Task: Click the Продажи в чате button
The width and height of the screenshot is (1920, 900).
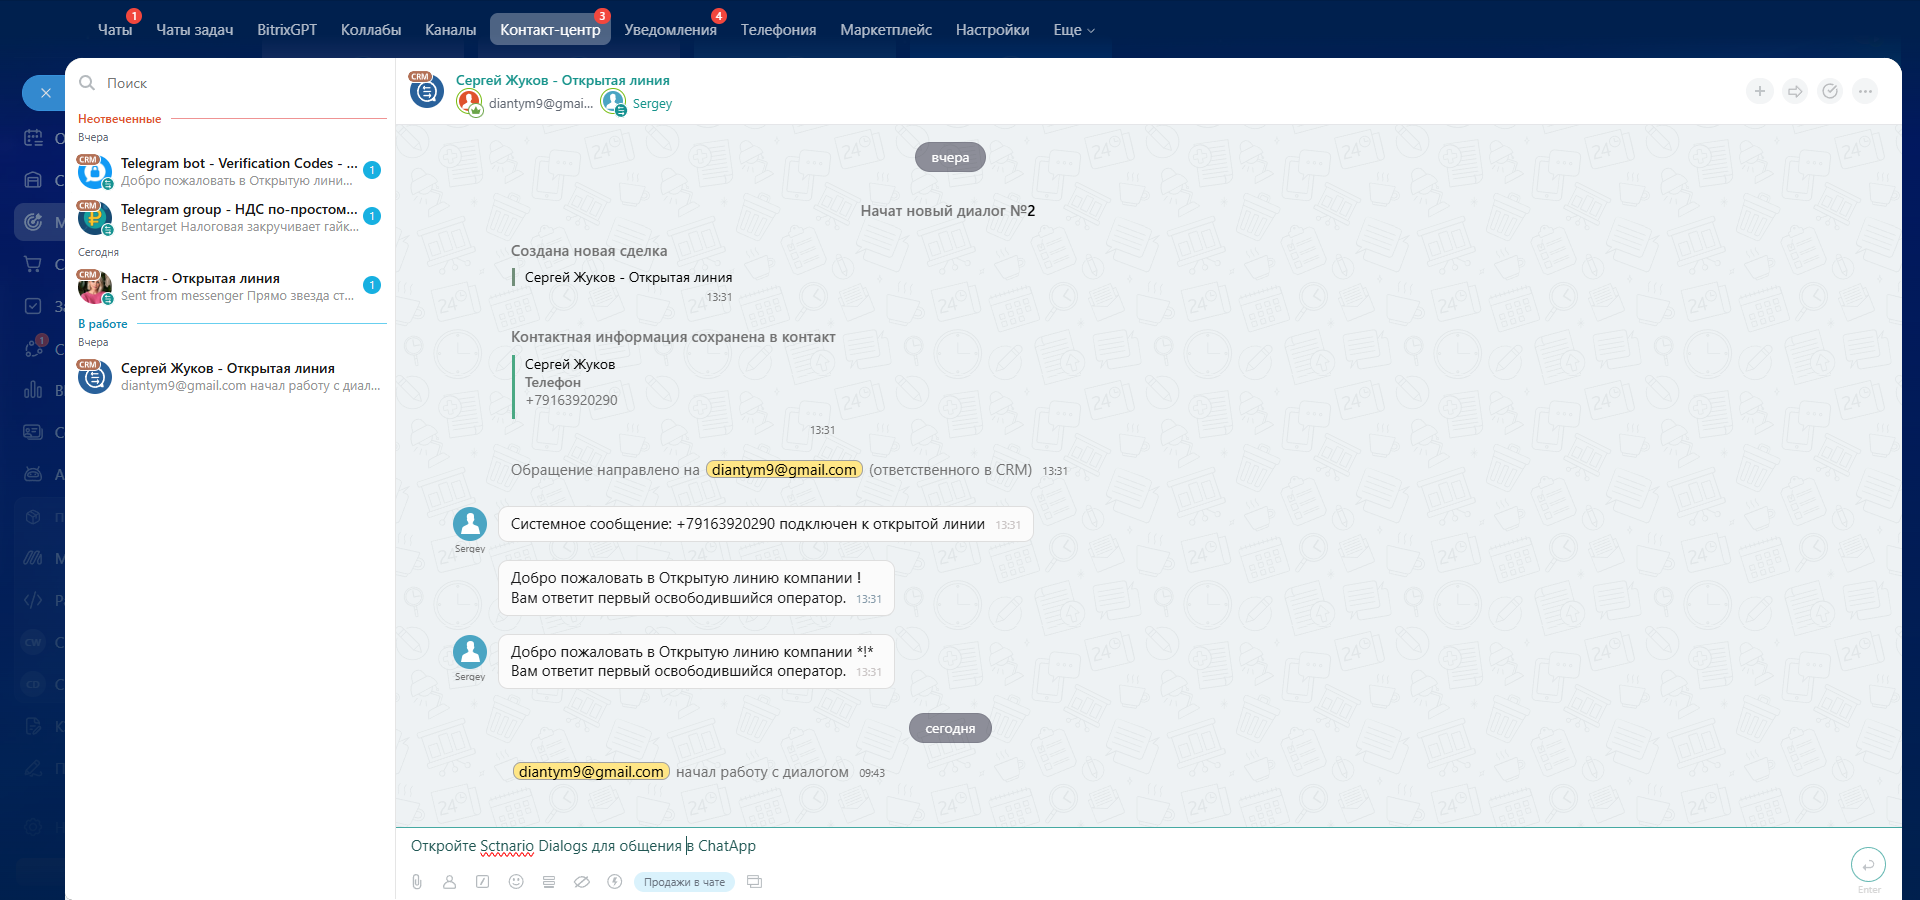Action: click(684, 882)
